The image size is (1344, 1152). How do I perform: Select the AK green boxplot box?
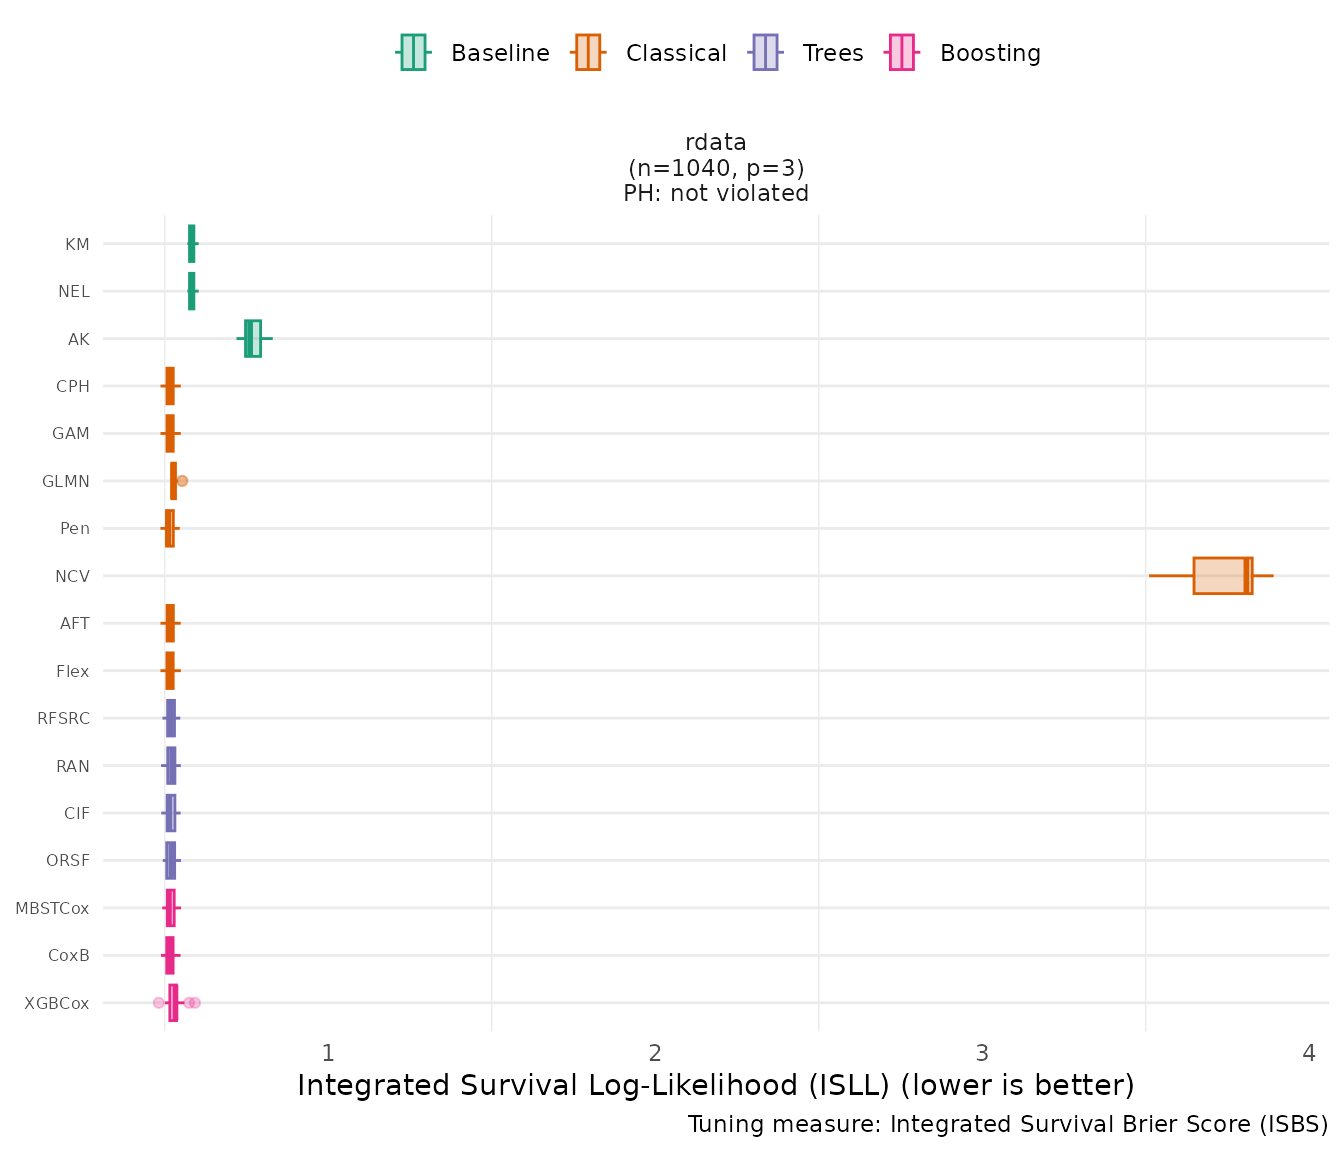[x=253, y=339]
